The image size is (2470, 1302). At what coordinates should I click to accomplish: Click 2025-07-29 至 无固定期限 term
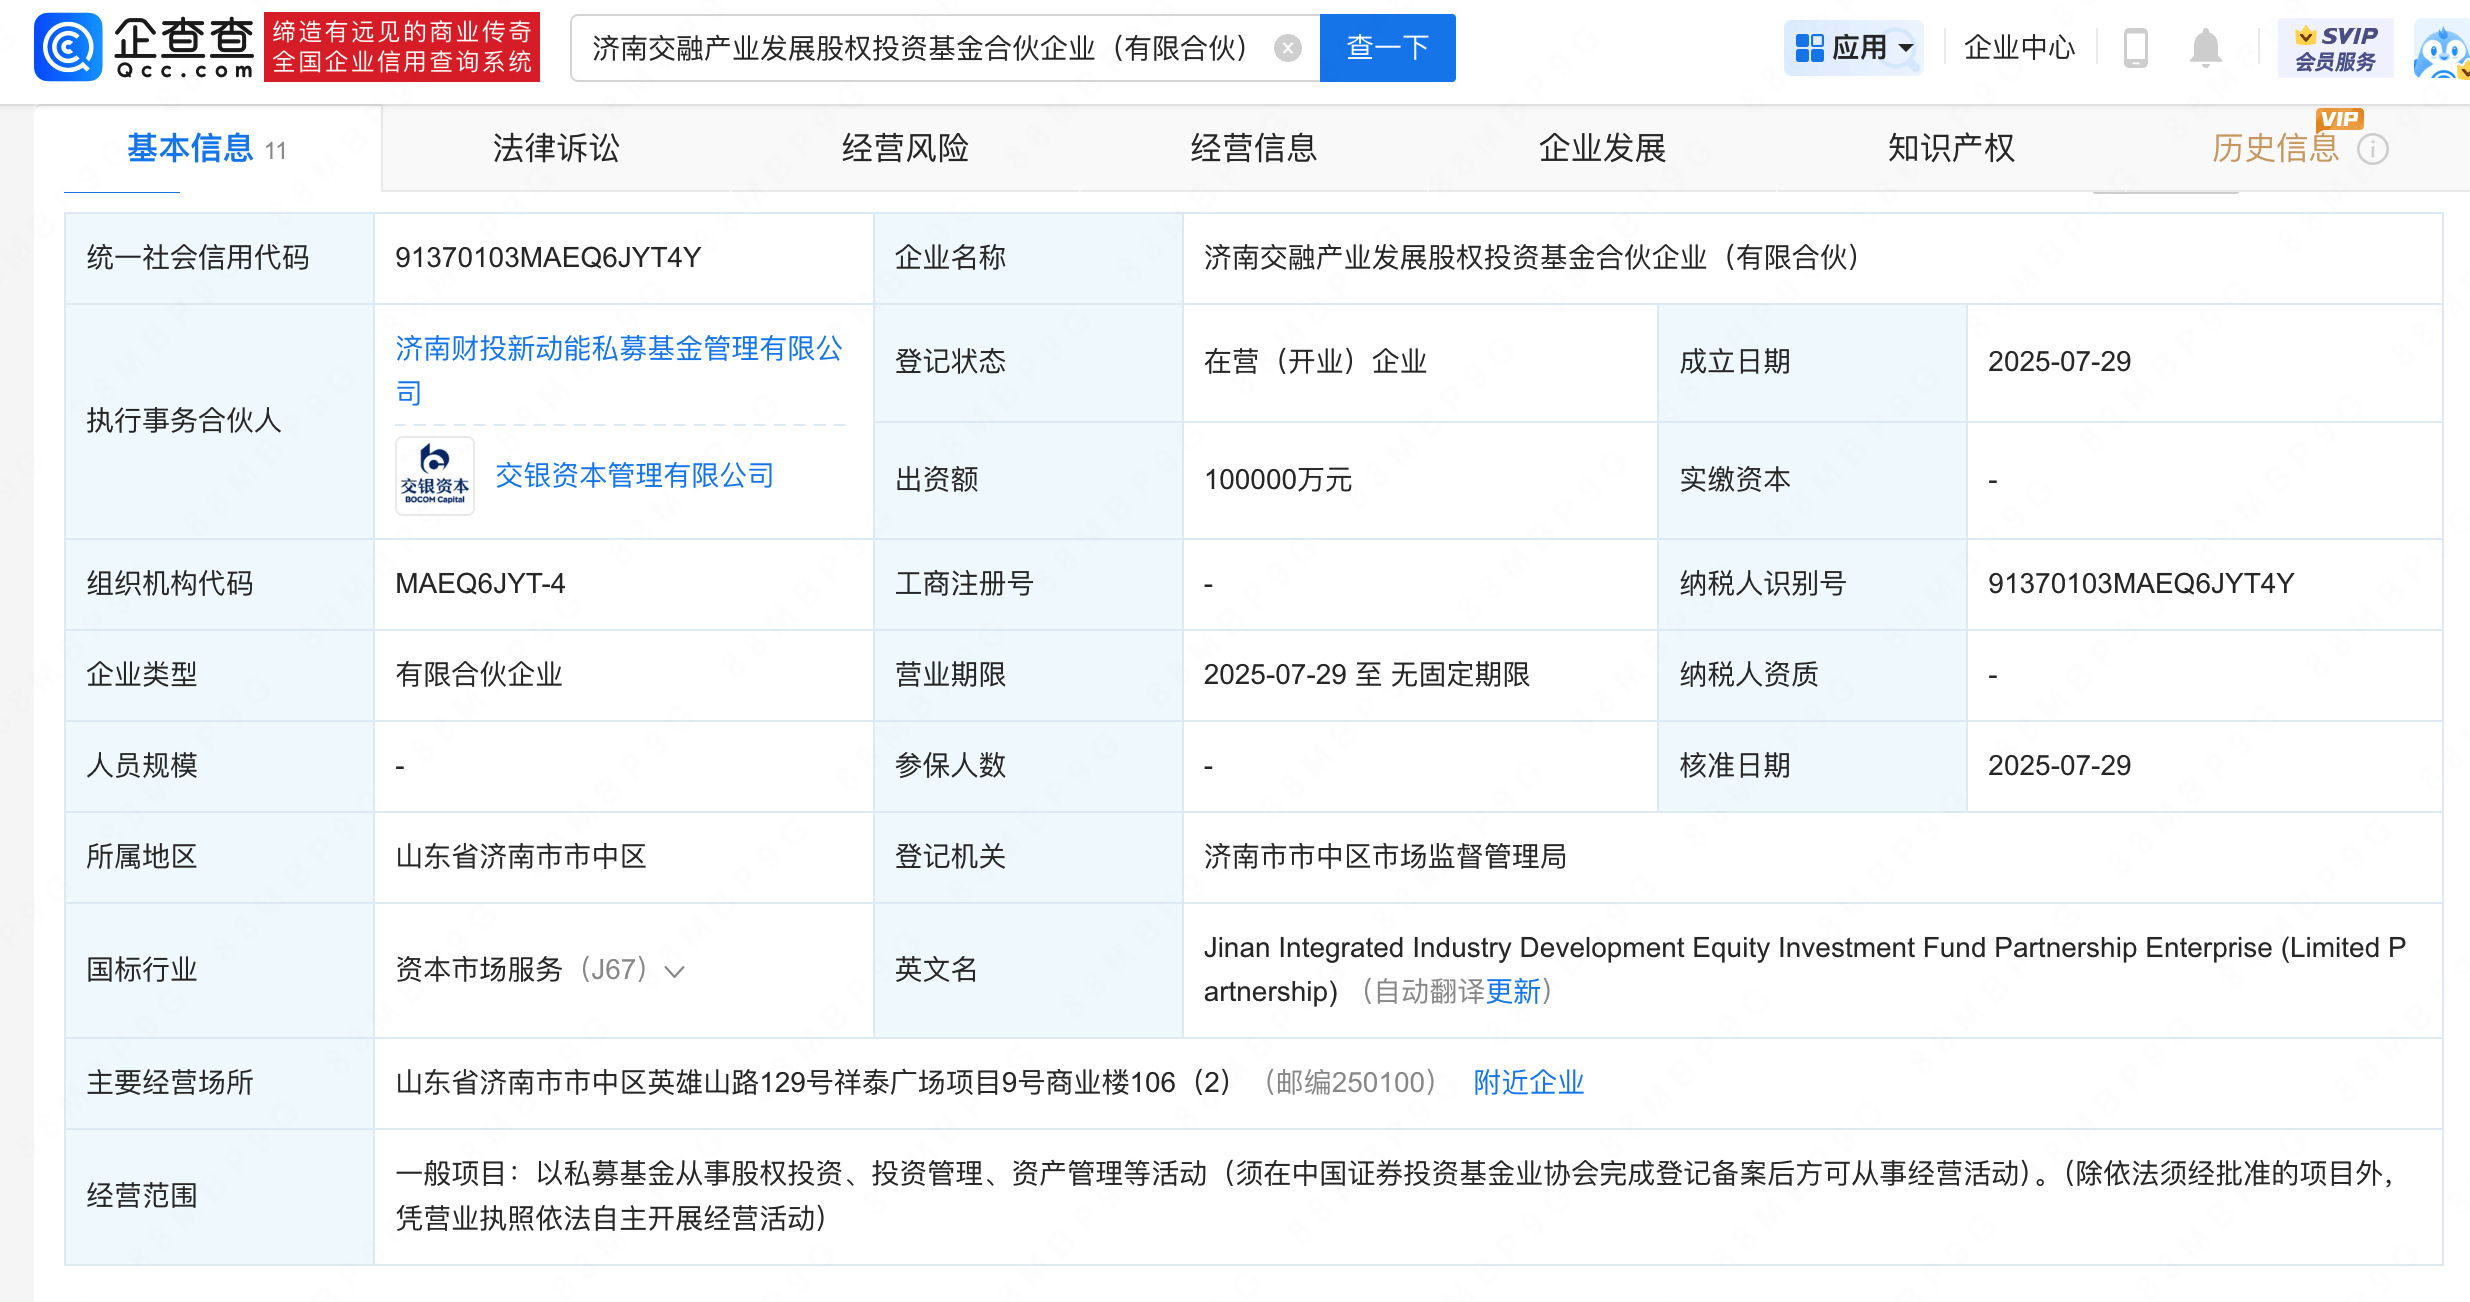(x=1367, y=675)
